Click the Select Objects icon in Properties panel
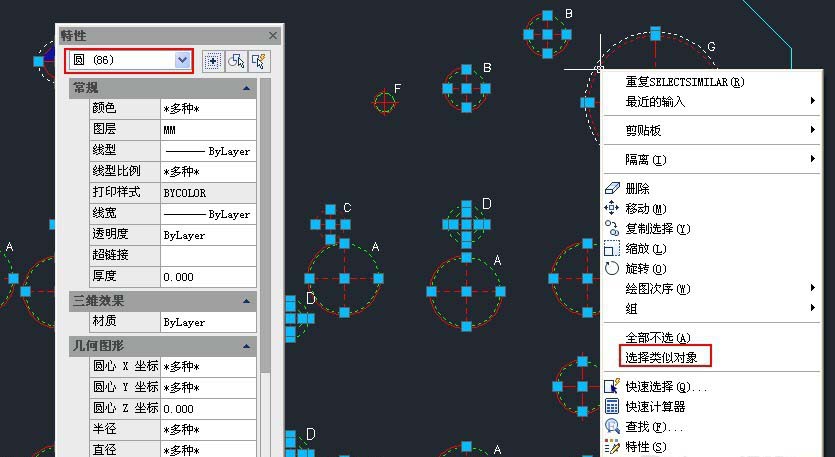835x457 pixels. click(236, 61)
